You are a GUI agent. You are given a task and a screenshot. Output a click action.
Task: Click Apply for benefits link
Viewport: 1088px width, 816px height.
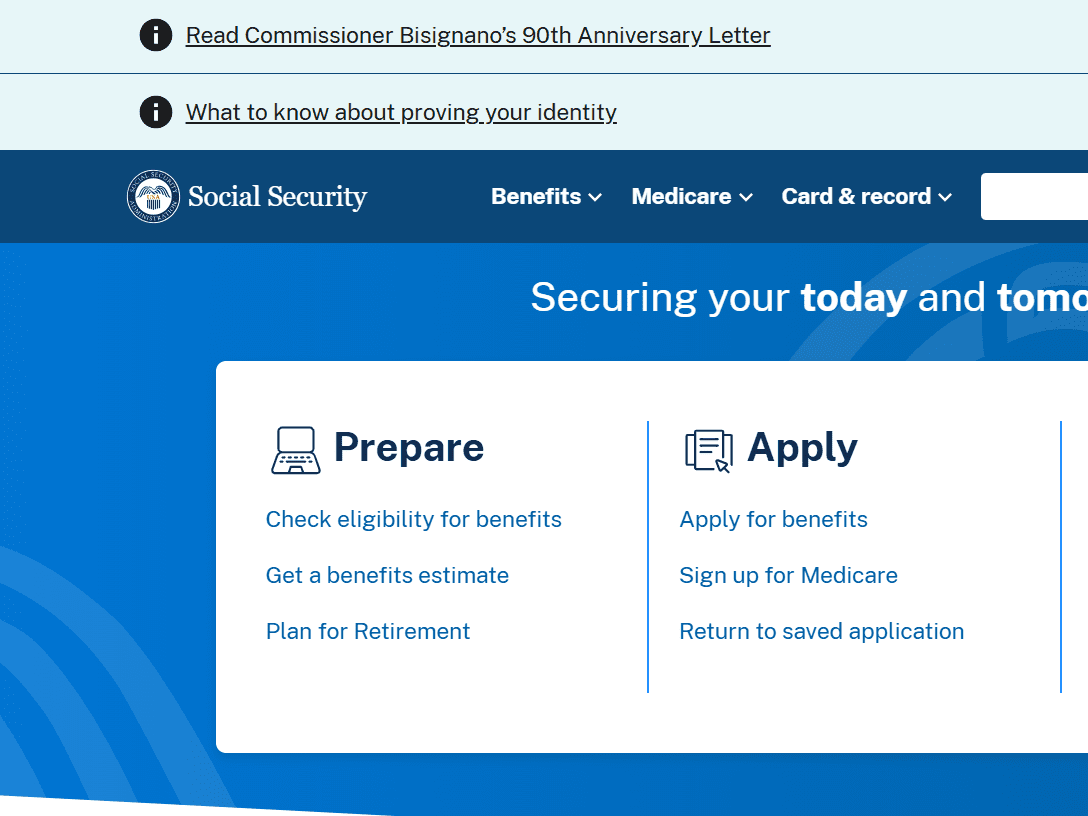(773, 519)
